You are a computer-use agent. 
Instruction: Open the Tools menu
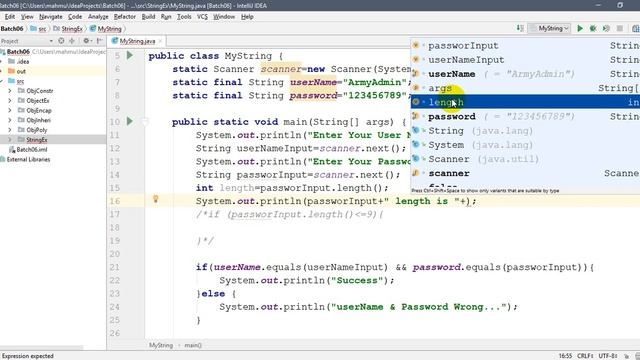(184, 17)
